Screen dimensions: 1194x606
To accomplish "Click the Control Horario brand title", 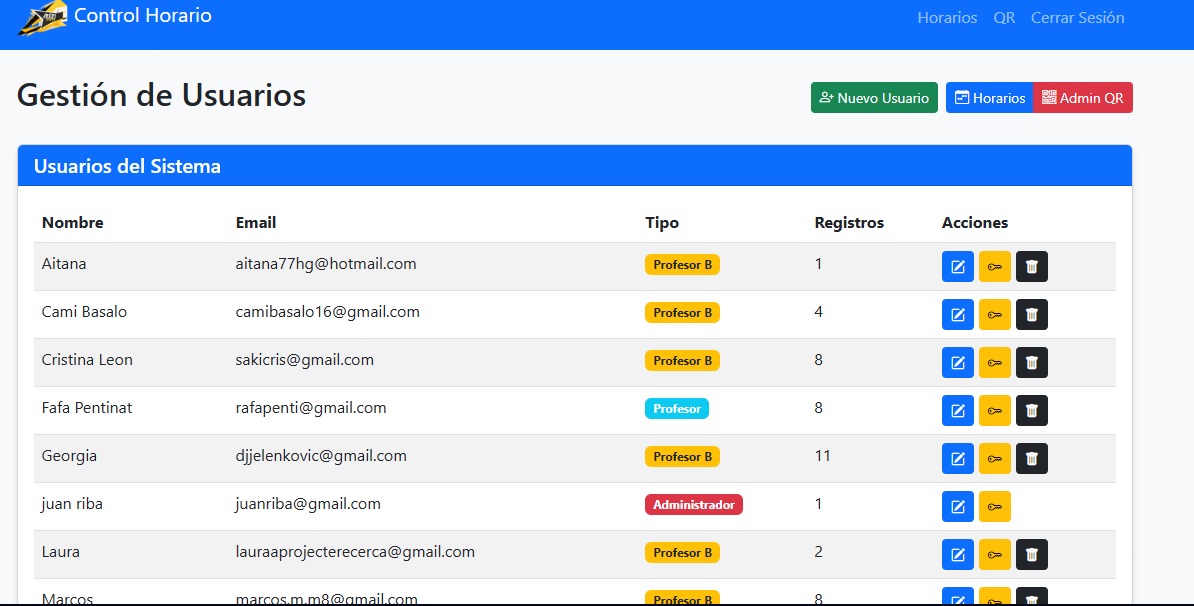I will pyautogui.click(x=143, y=16).
